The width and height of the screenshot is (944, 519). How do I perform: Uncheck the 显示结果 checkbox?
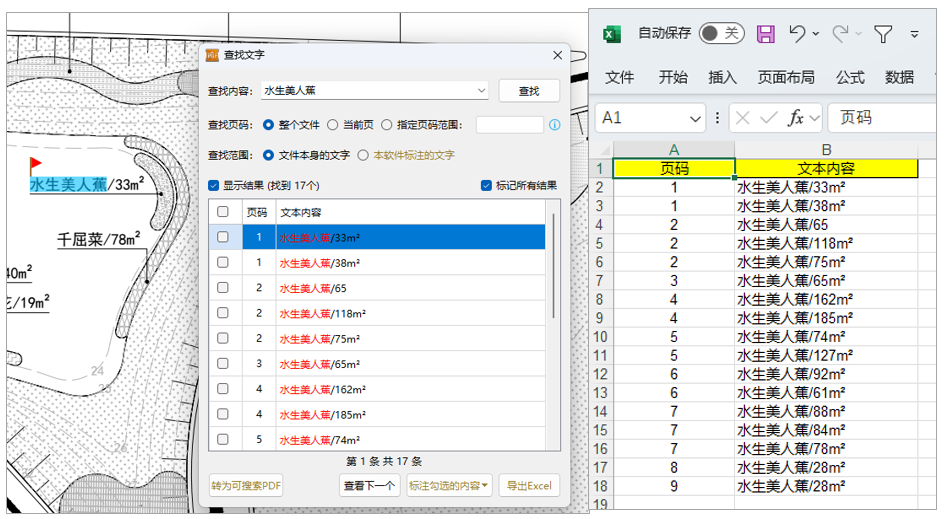click(x=214, y=186)
